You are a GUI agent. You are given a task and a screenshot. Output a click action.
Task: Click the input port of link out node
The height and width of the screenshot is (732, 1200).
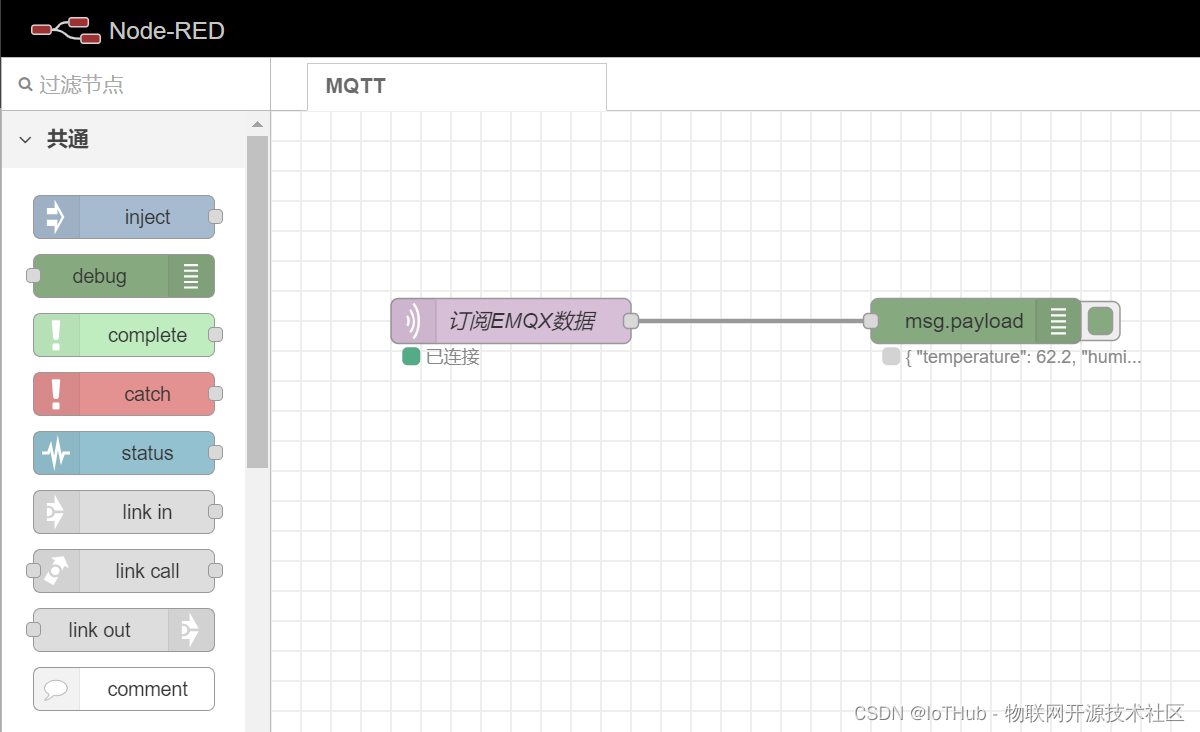(33, 630)
